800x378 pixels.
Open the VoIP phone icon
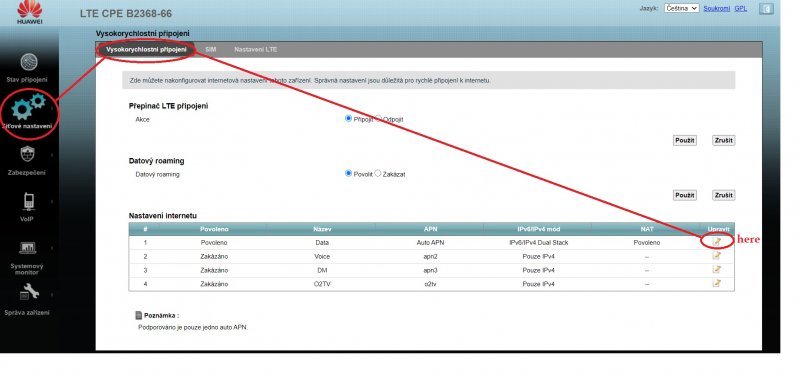[29, 201]
